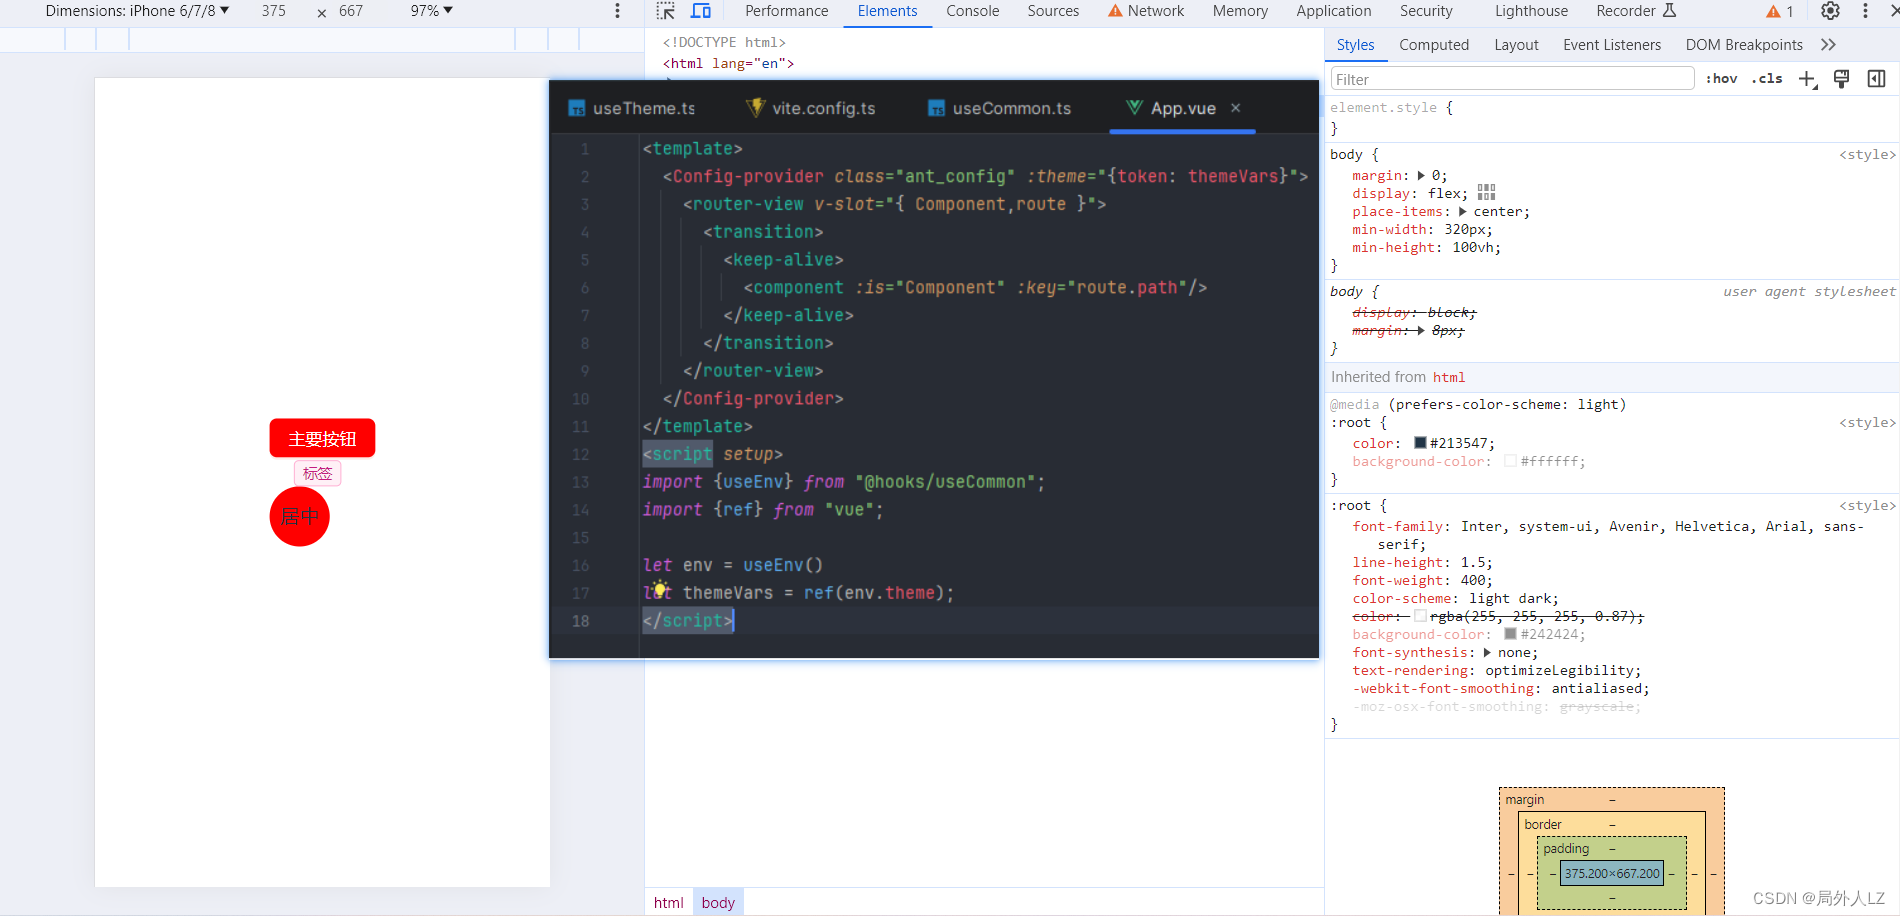Open DevTools settings gear

(1830, 11)
